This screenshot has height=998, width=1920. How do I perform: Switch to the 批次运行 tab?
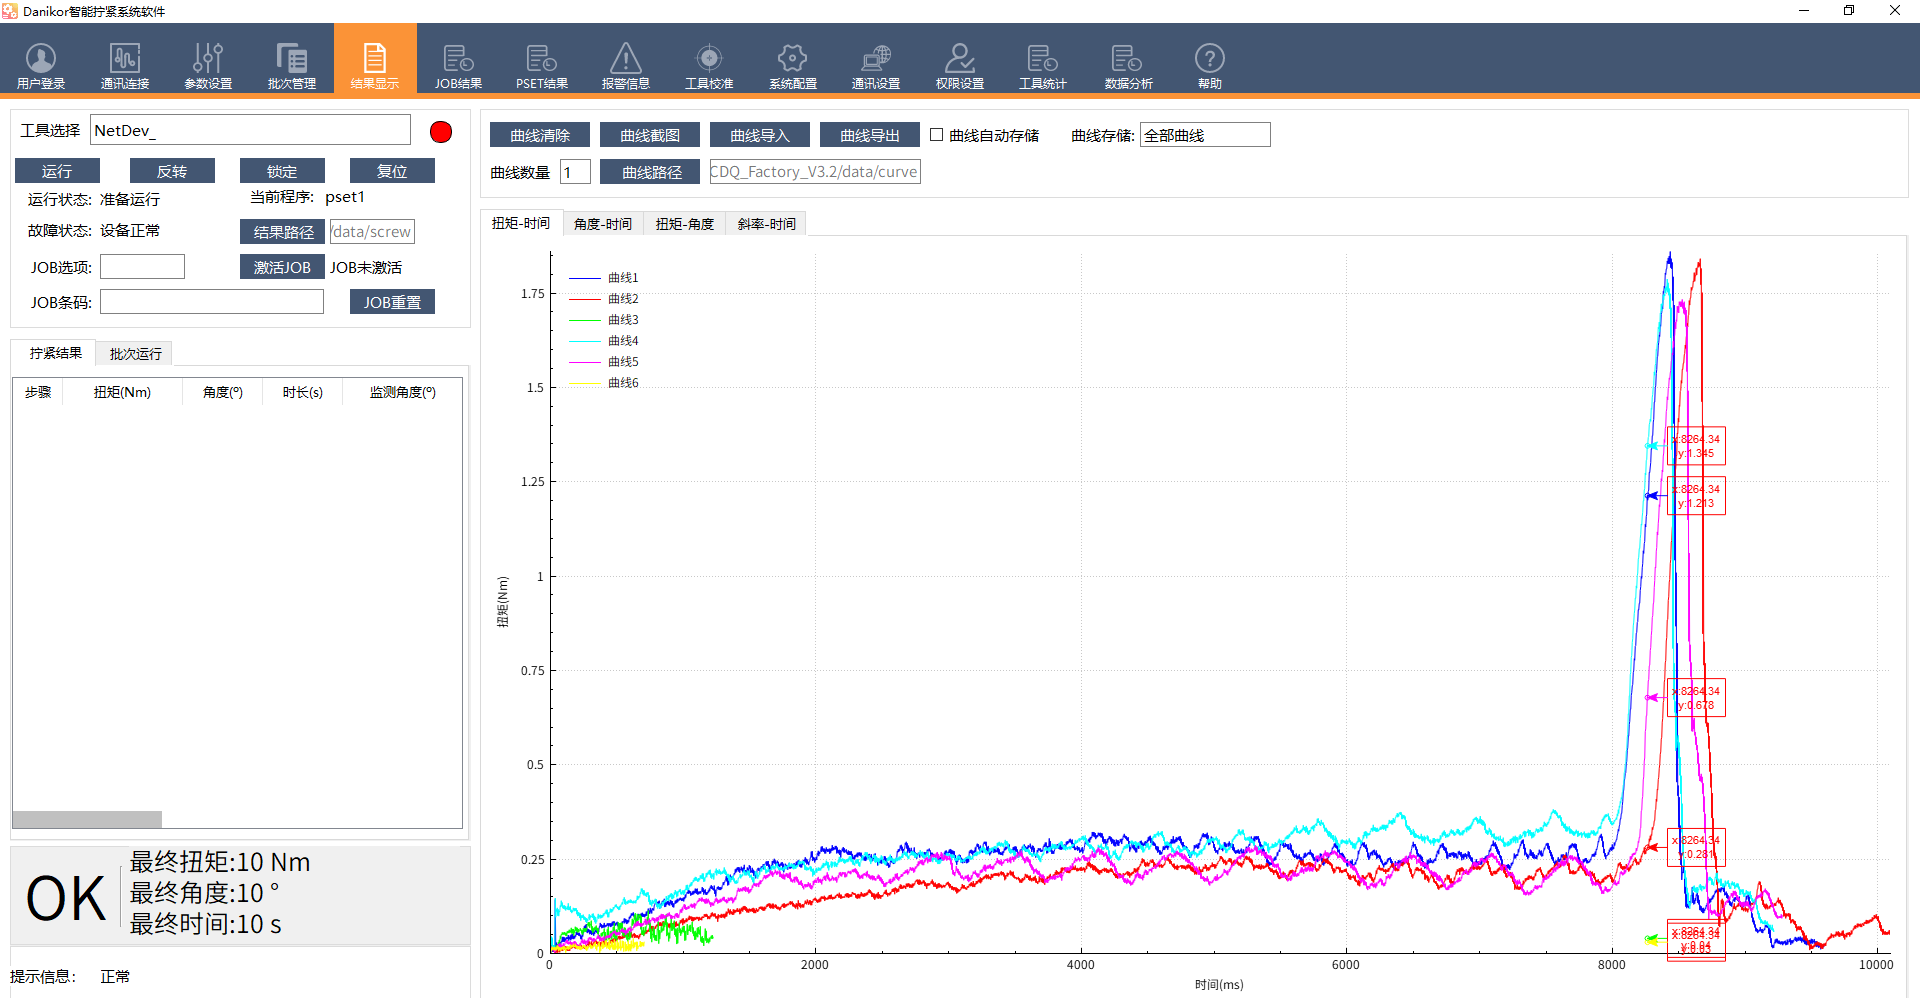(x=136, y=354)
